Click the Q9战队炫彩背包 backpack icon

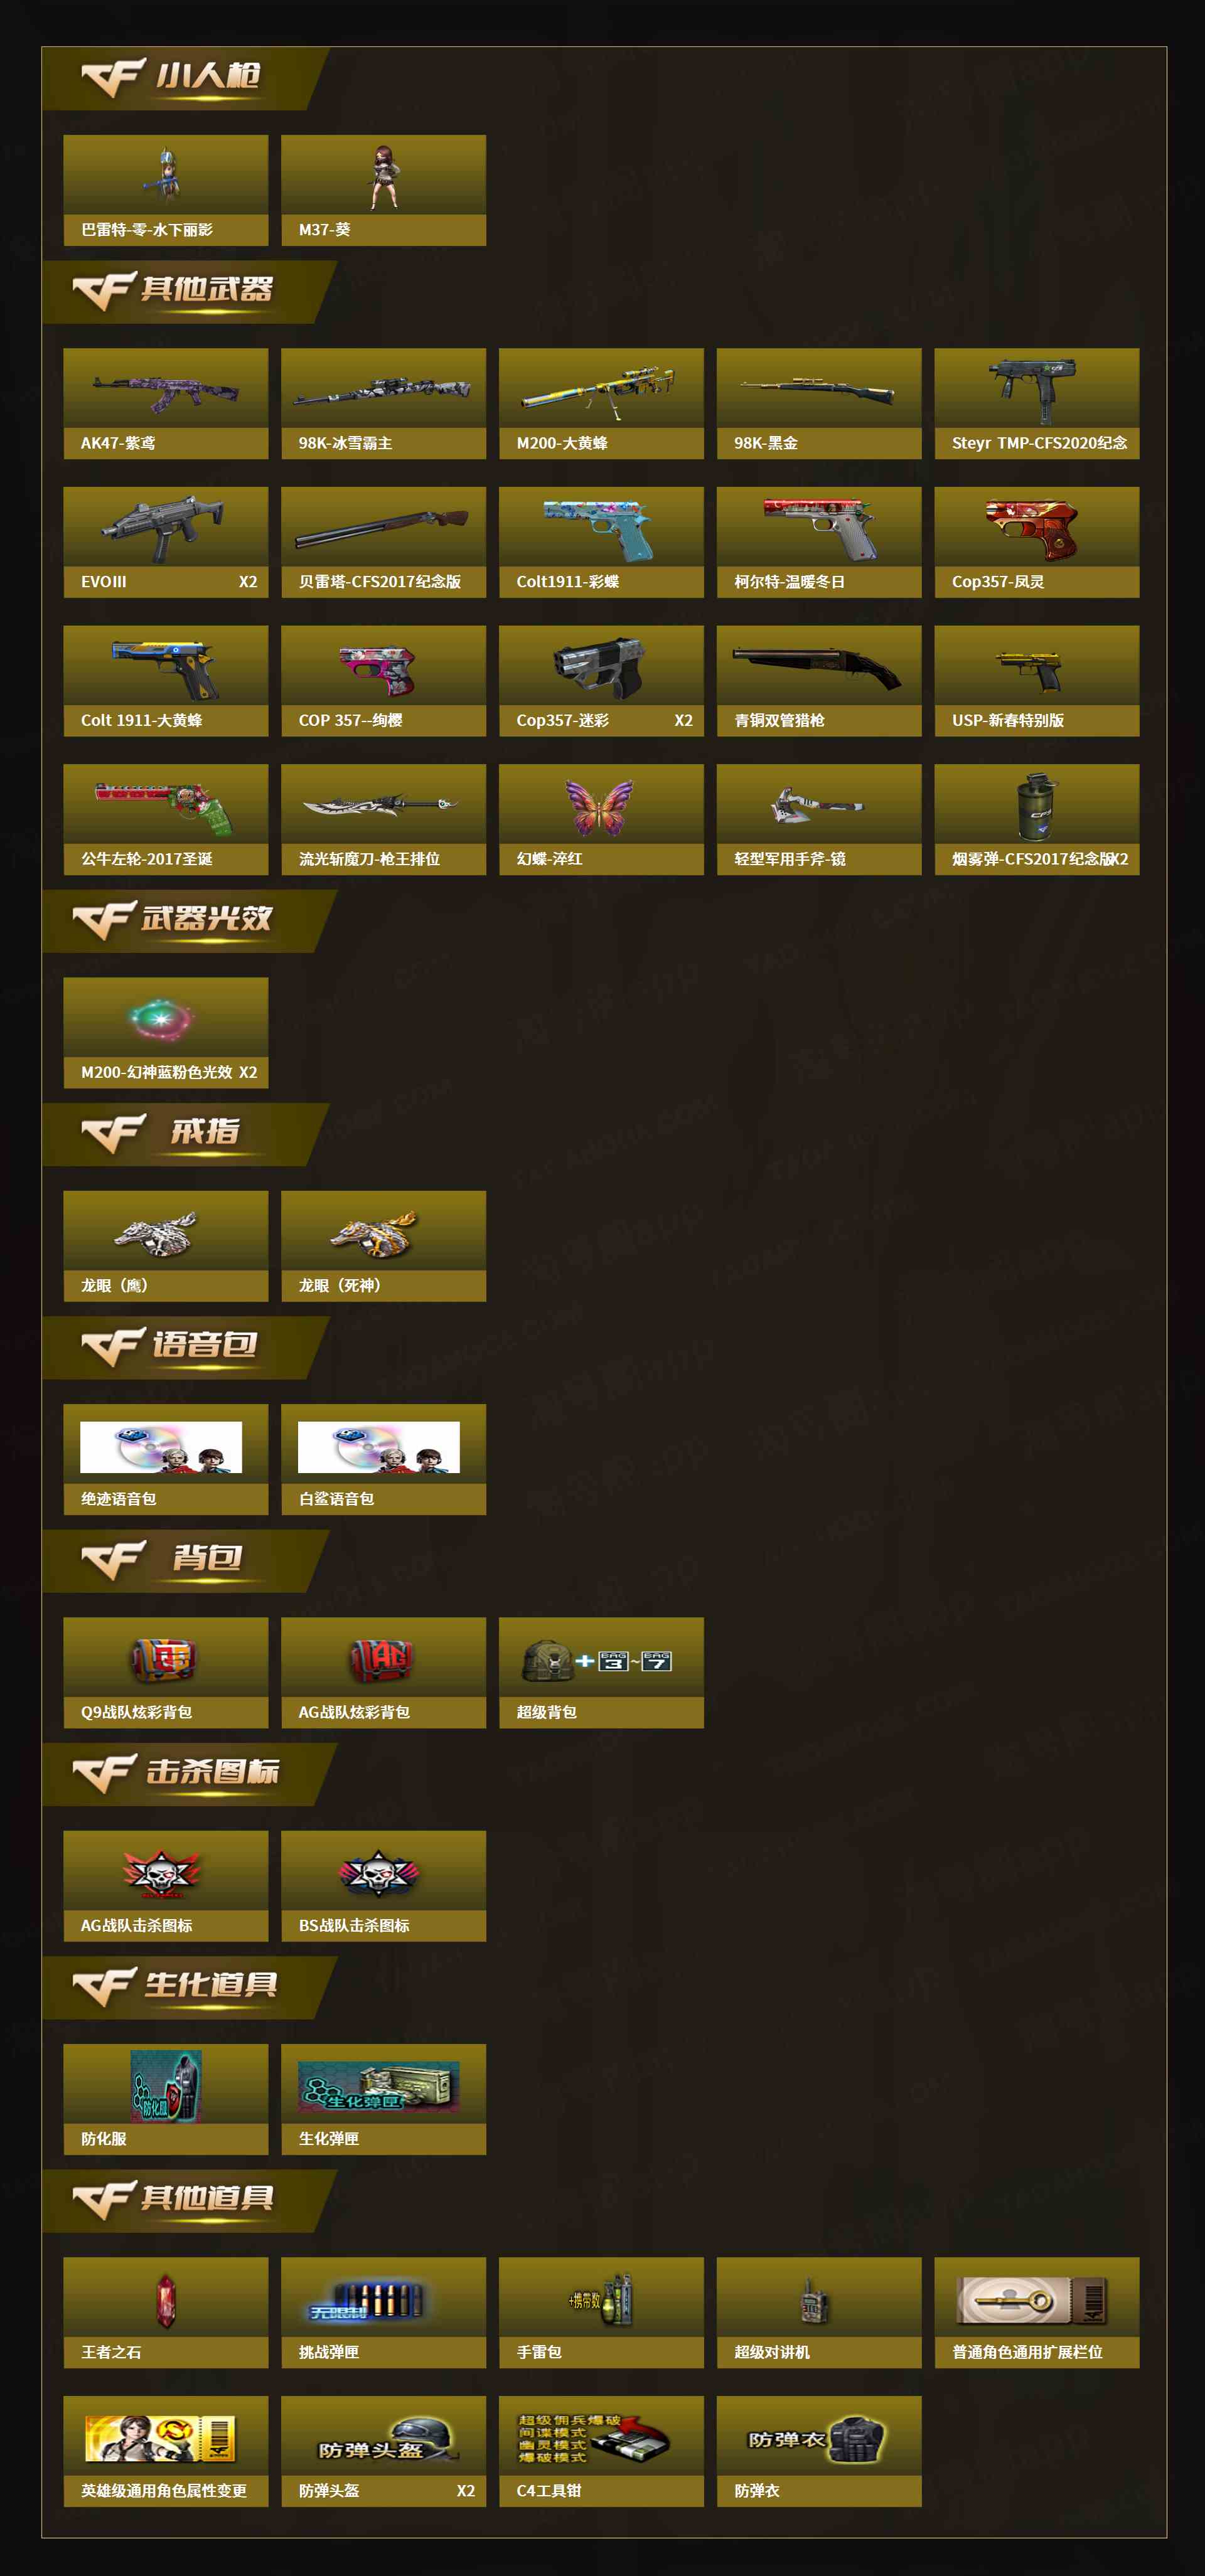(163, 1660)
